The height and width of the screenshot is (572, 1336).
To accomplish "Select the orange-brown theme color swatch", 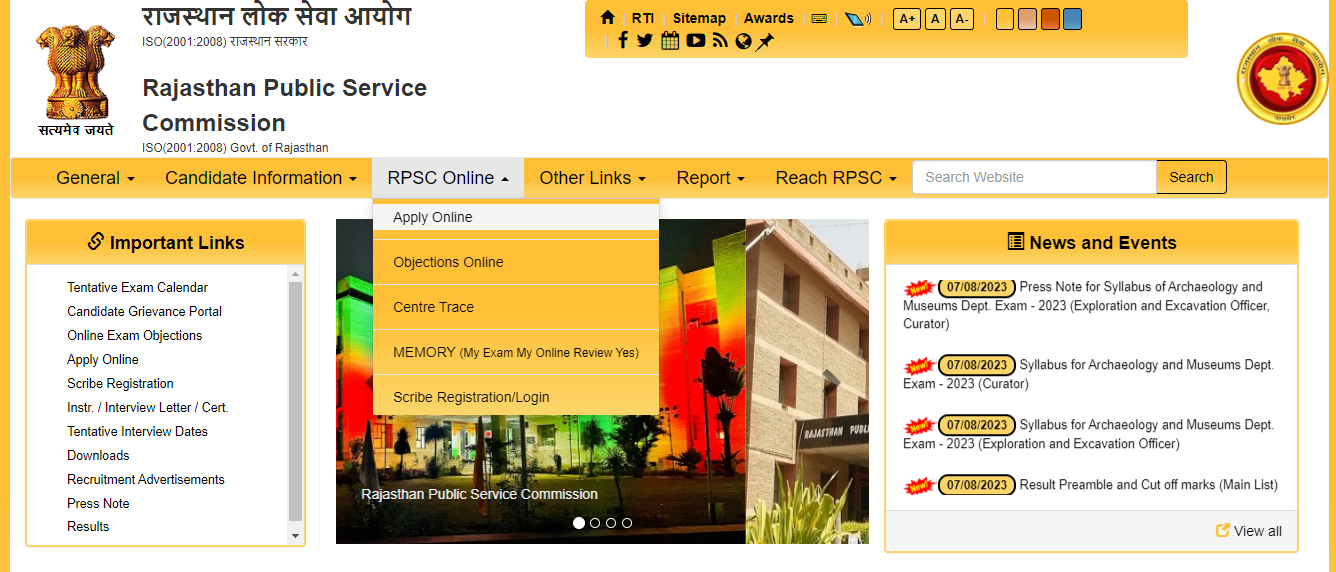I will click(x=1050, y=19).
